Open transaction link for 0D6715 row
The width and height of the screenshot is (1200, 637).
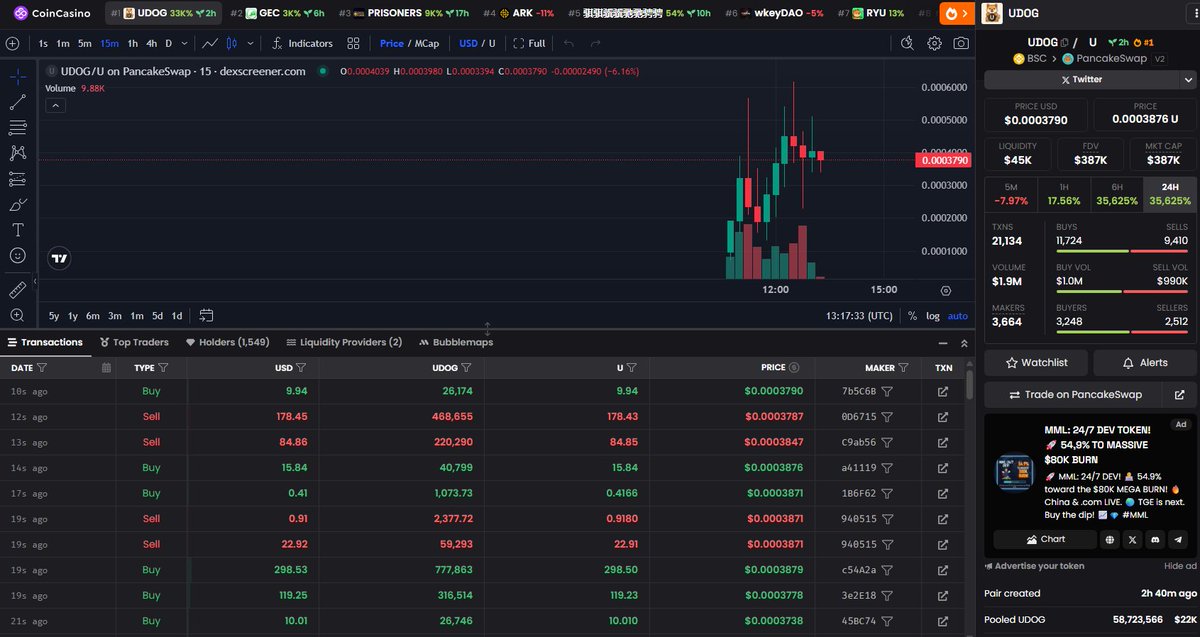click(943, 416)
